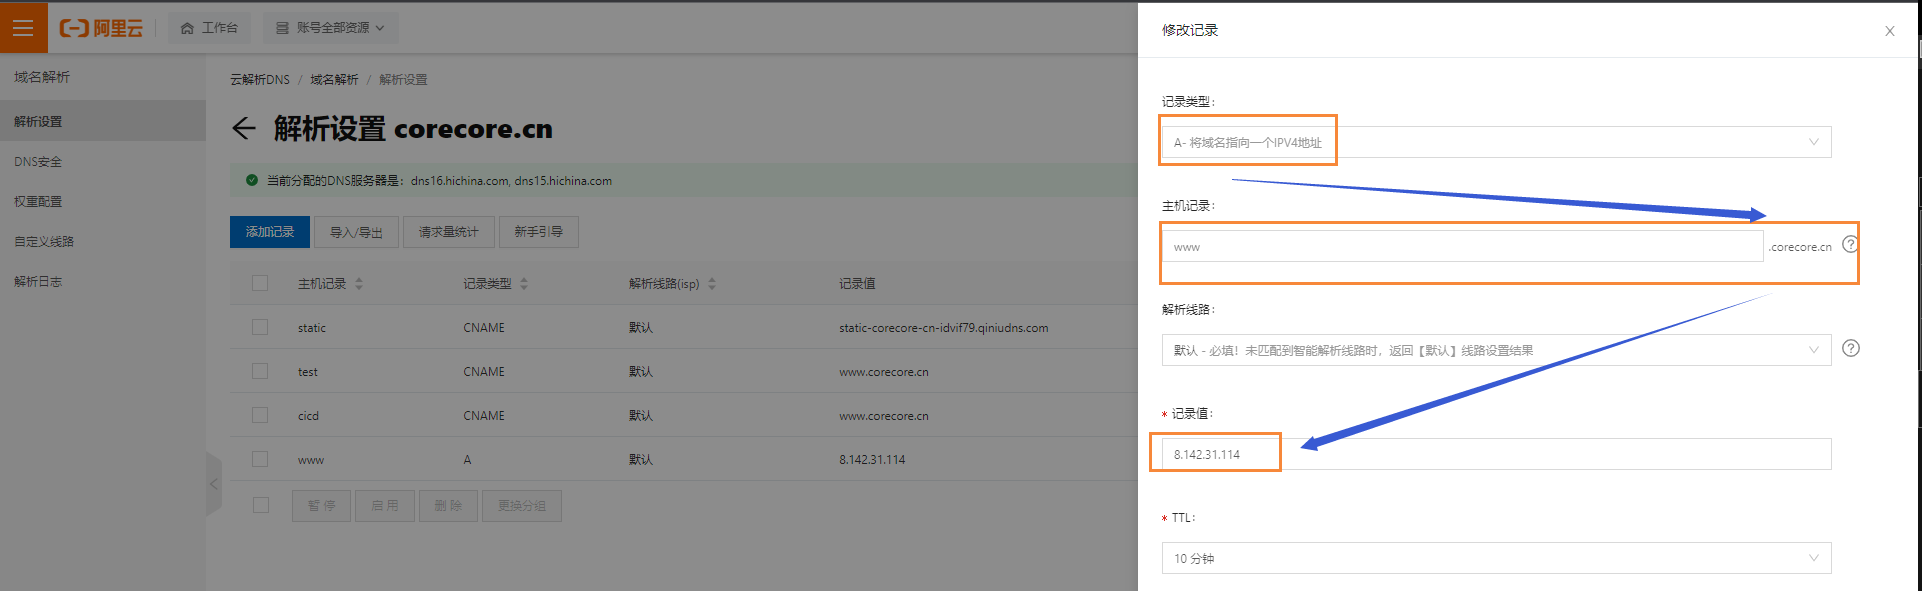Viewport: 1922px width, 591px height.
Task: Sort by 记录类型 column
Action: [524, 284]
